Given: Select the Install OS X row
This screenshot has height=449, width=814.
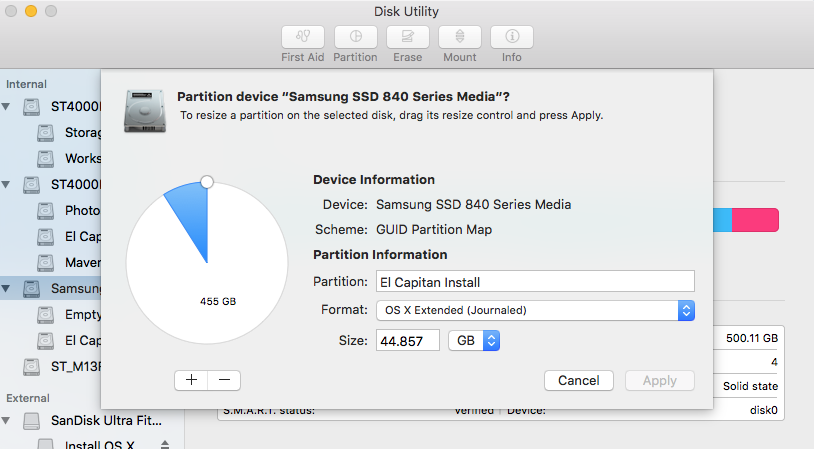Looking at the screenshot, I should pyautogui.click(x=92, y=443).
